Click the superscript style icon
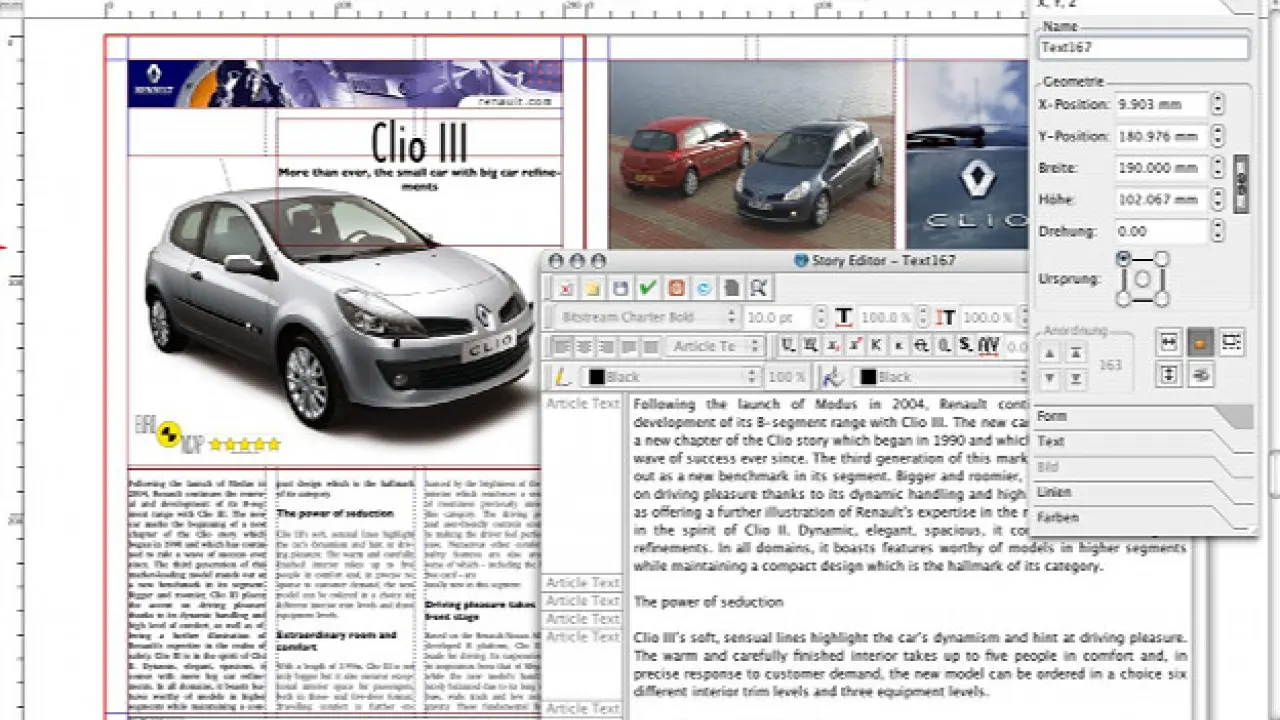Image resolution: width=1280 pixels, height=720 pixels. (x=855, y=346)
